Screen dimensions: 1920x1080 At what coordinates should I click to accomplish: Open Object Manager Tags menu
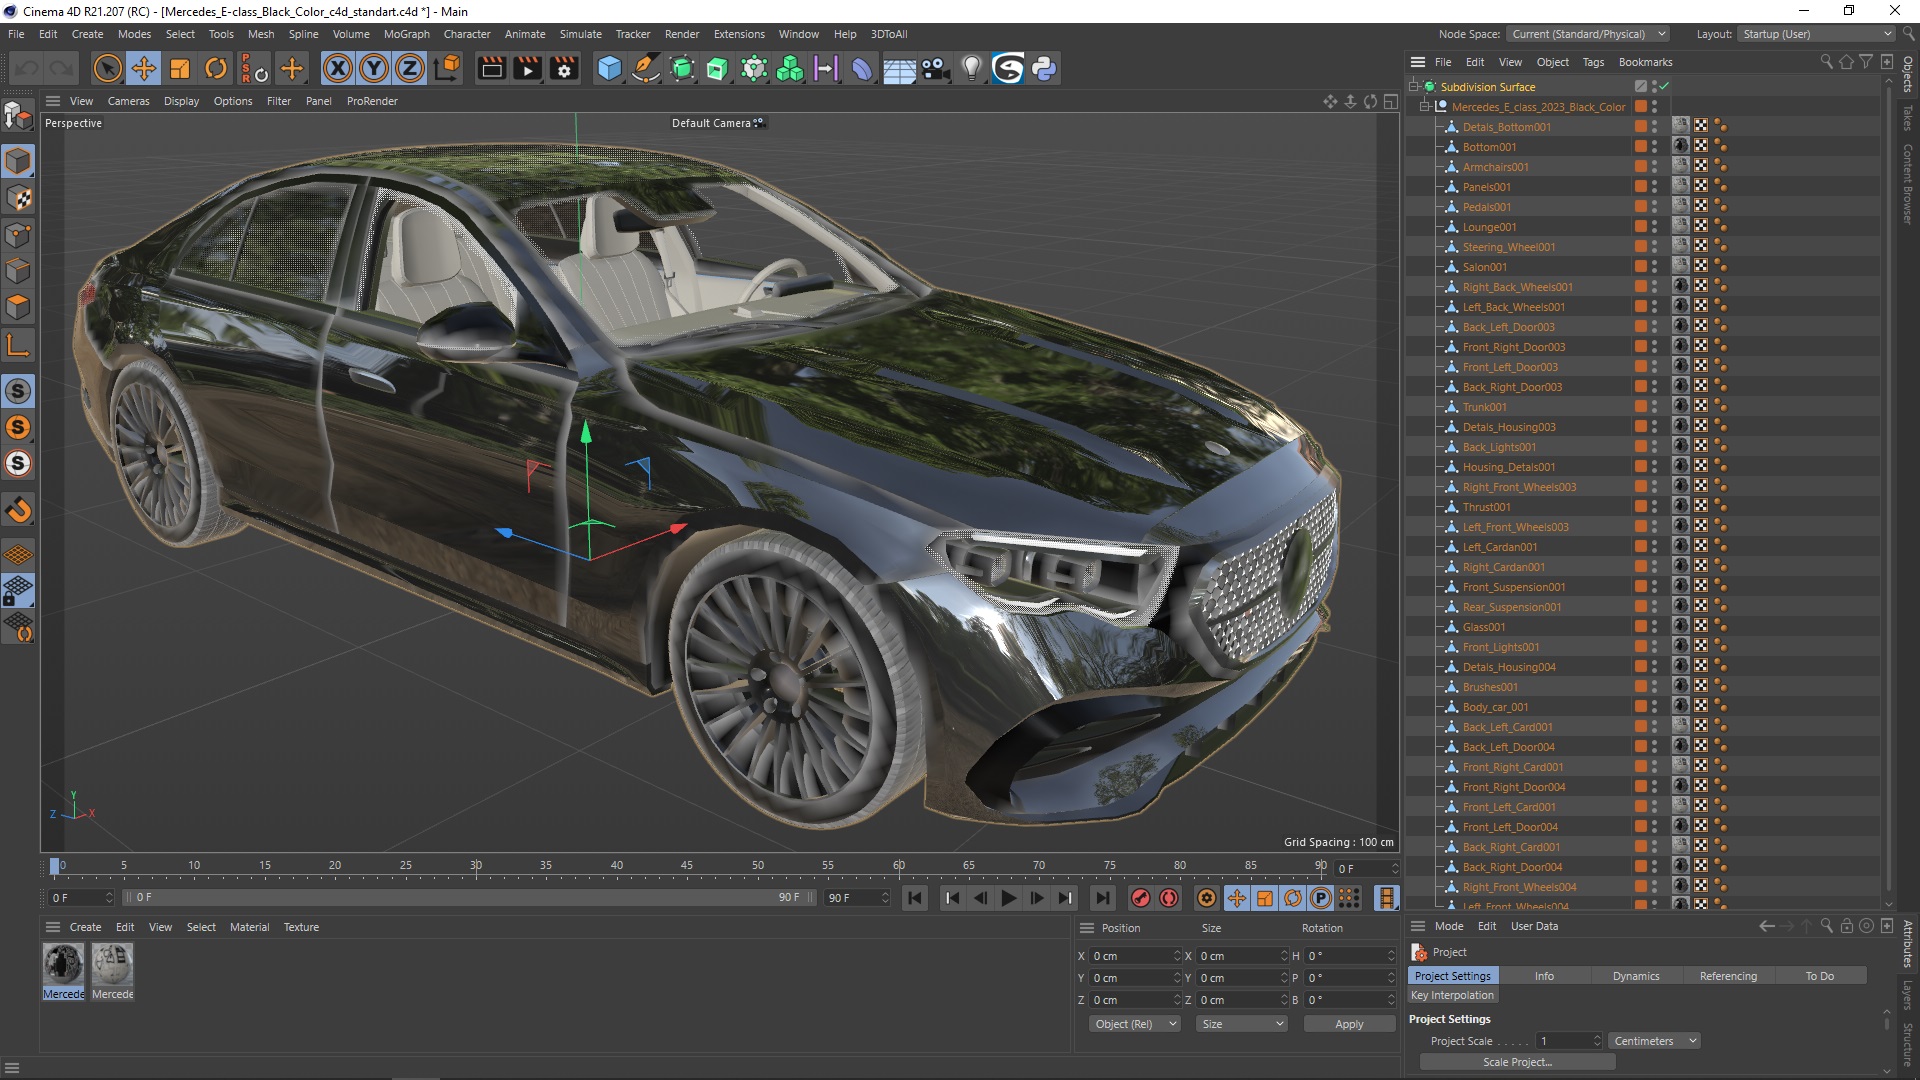(x=1593, y=62)
